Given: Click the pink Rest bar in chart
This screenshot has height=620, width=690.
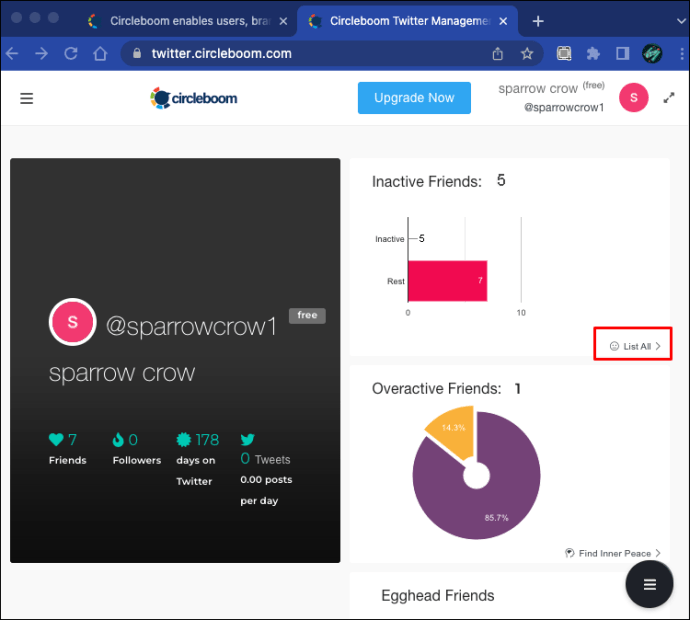Looking at the screenshot, I should click(x=447, y=281).
